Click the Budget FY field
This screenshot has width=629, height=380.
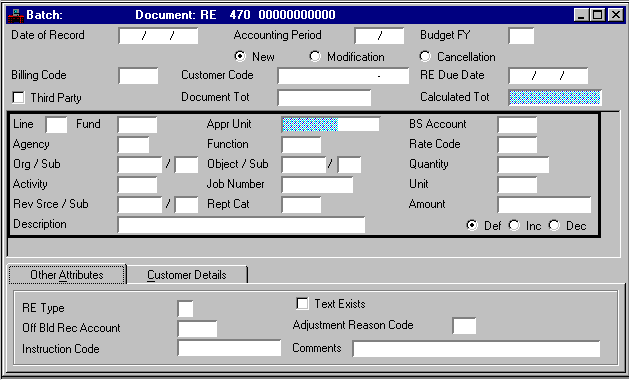(x=521, y=36)
